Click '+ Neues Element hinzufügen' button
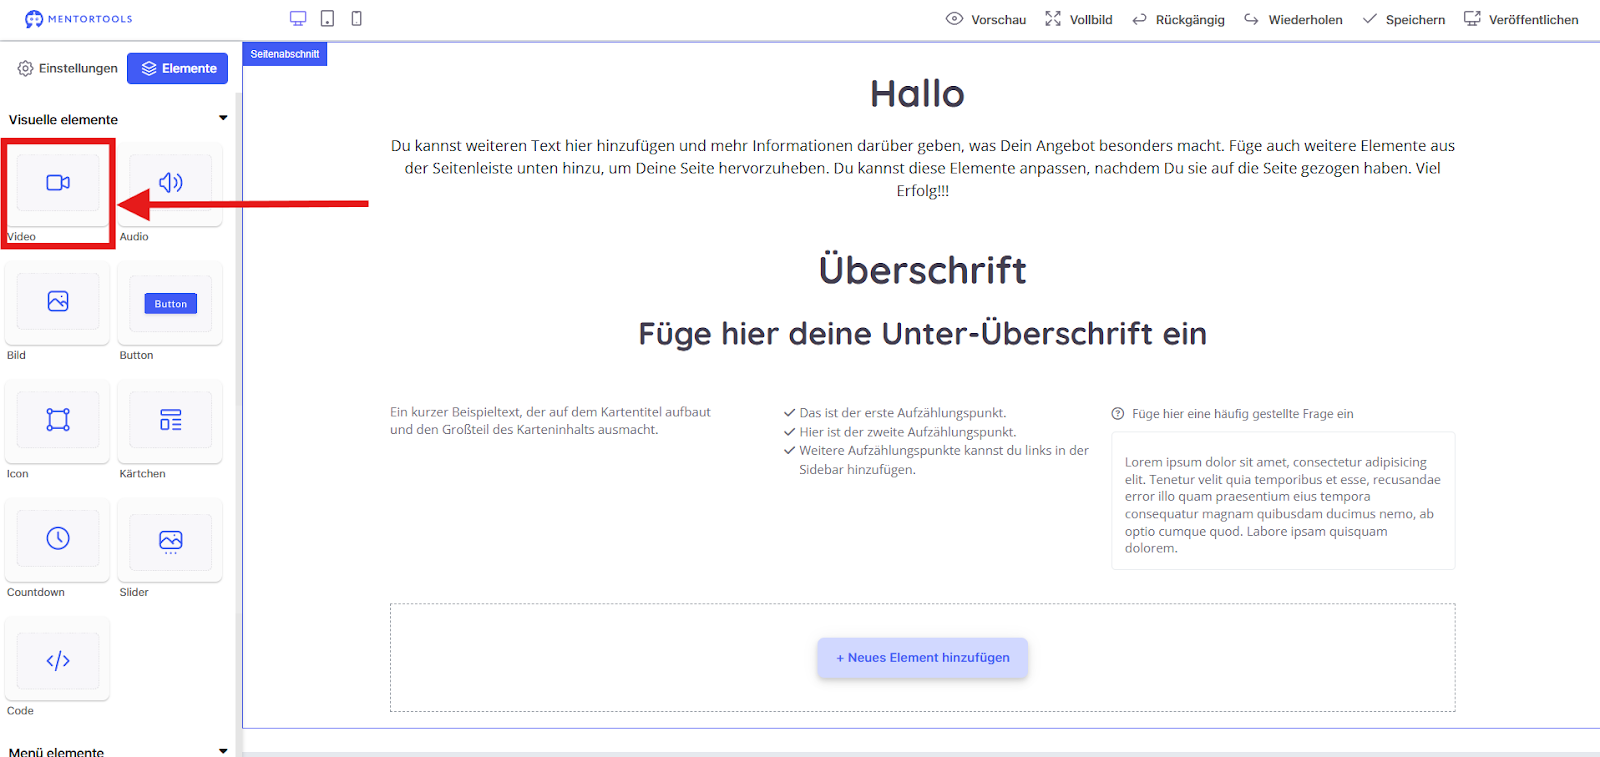 point(922,658)
